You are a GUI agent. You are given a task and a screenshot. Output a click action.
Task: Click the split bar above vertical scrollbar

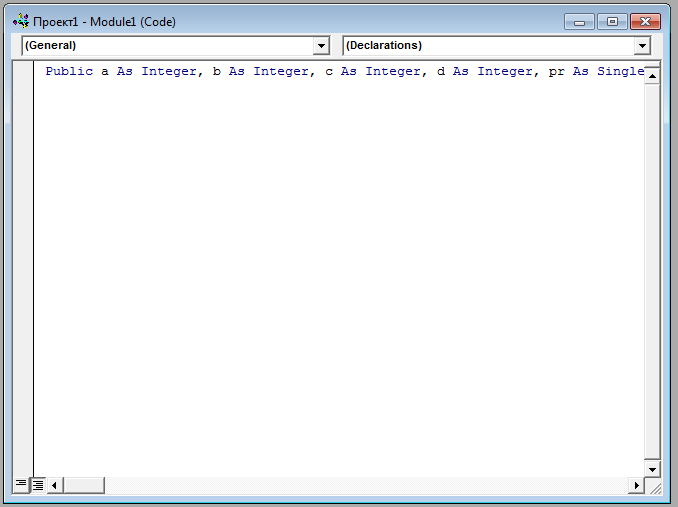(x=652, y=65)
